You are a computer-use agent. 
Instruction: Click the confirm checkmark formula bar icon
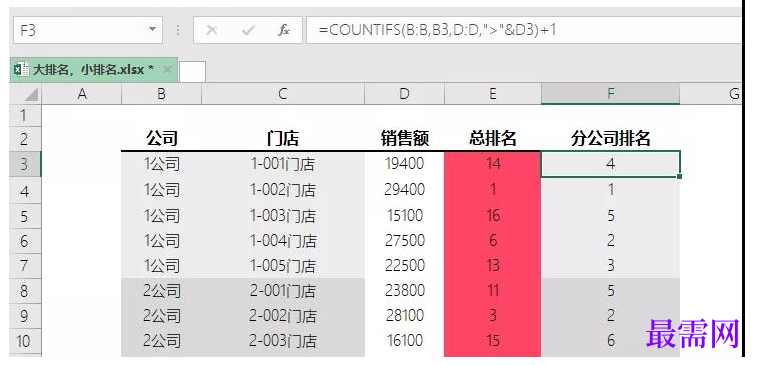pos(248,30)
